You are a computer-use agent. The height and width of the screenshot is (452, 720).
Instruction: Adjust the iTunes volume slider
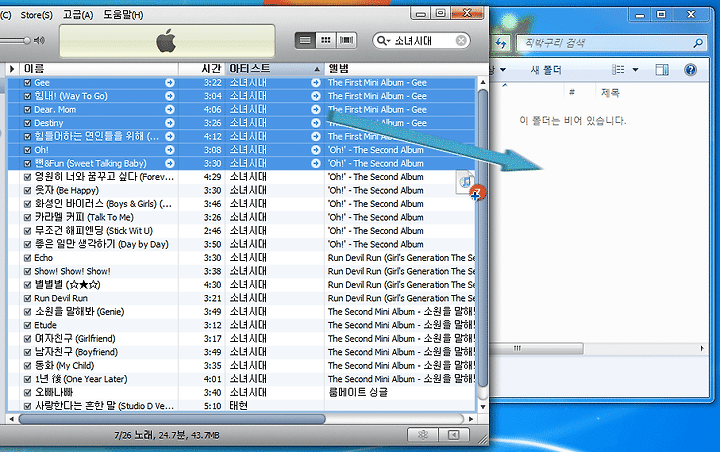click(26, 40)
